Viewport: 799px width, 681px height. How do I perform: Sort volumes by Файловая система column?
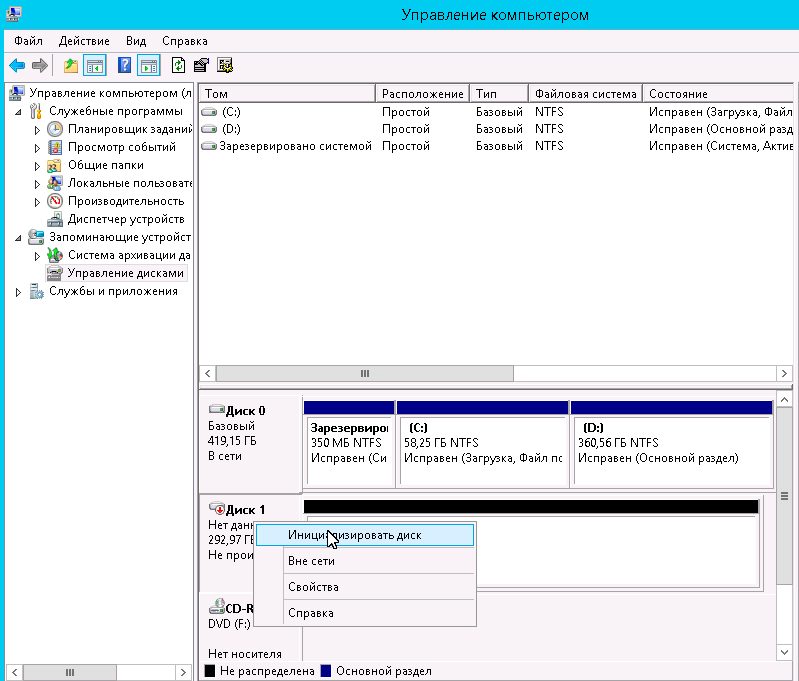click(585, 94)
